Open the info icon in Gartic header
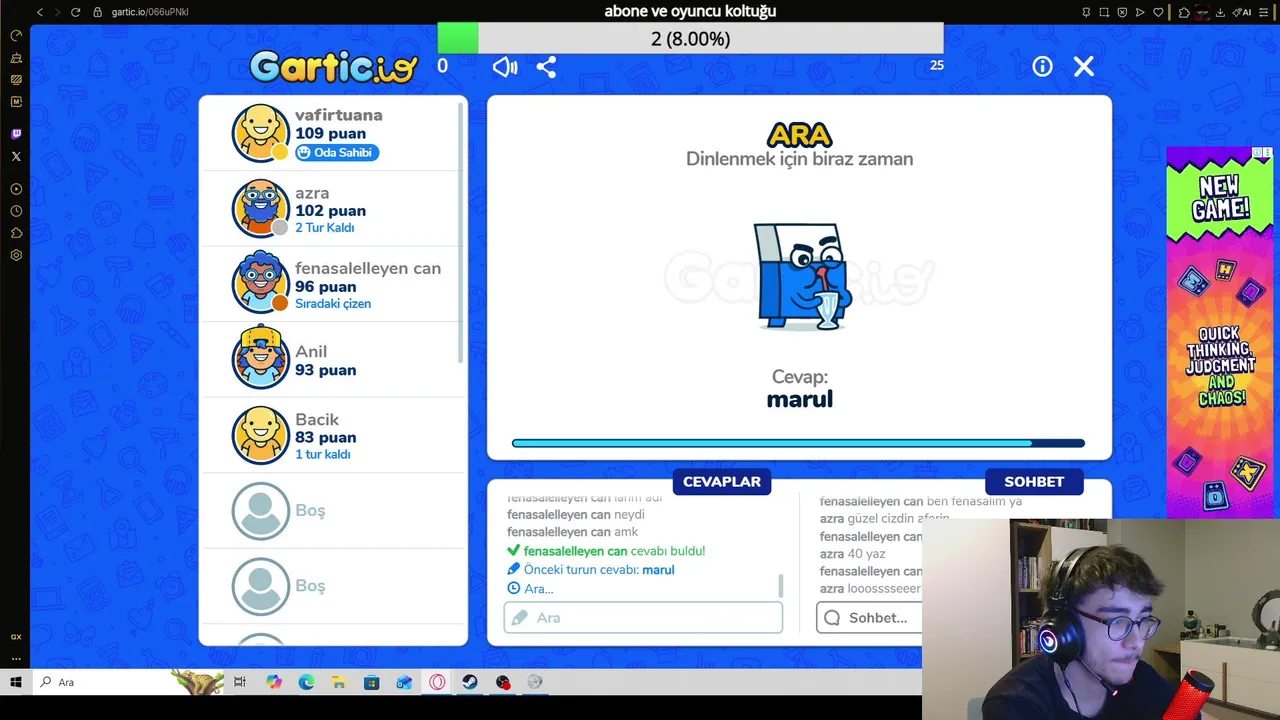 [x=1042, y=66]
